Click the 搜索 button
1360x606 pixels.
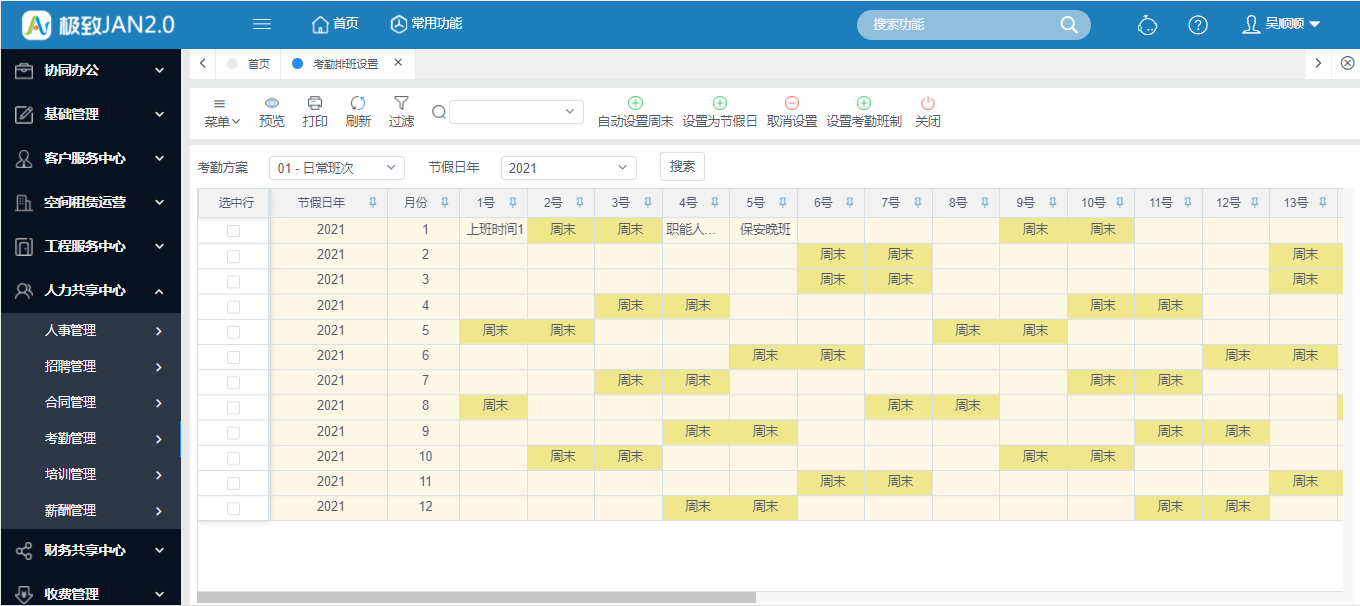[x=682, y=167]
